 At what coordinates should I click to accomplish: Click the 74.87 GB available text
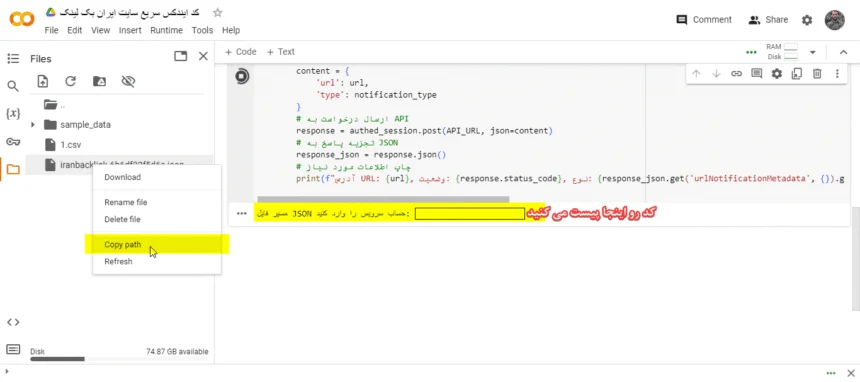pos(177,351)
